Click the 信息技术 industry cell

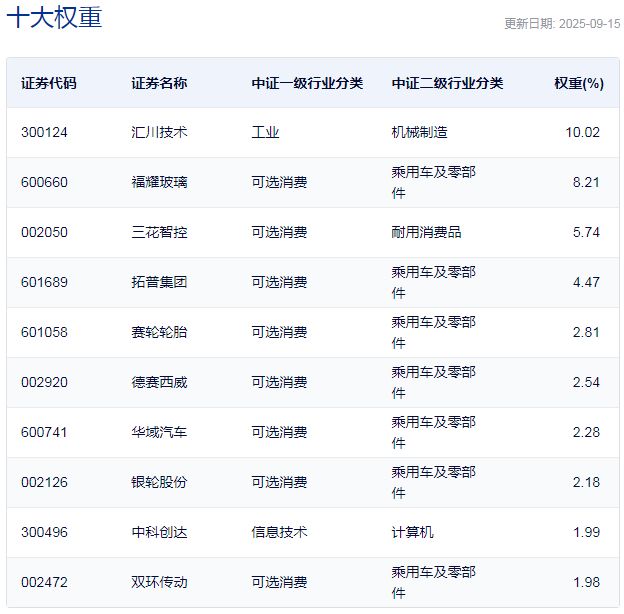click(x=279, y=532)
